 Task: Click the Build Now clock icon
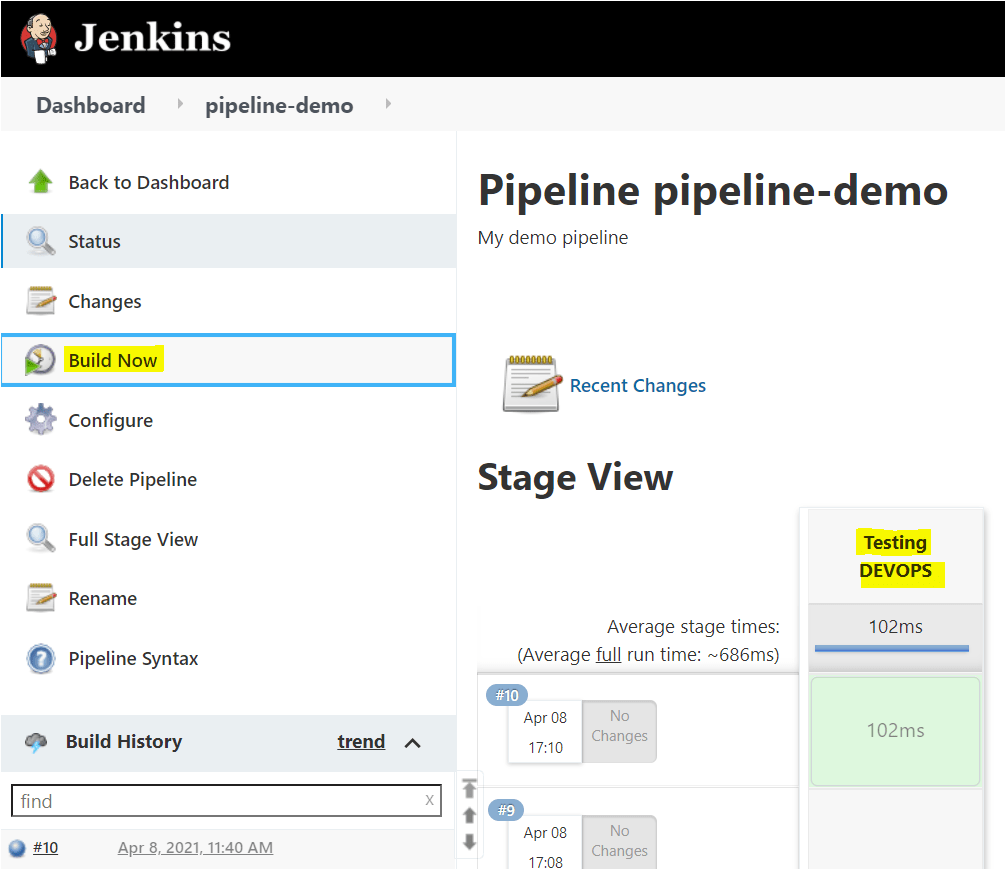click(x=40, y=360)
